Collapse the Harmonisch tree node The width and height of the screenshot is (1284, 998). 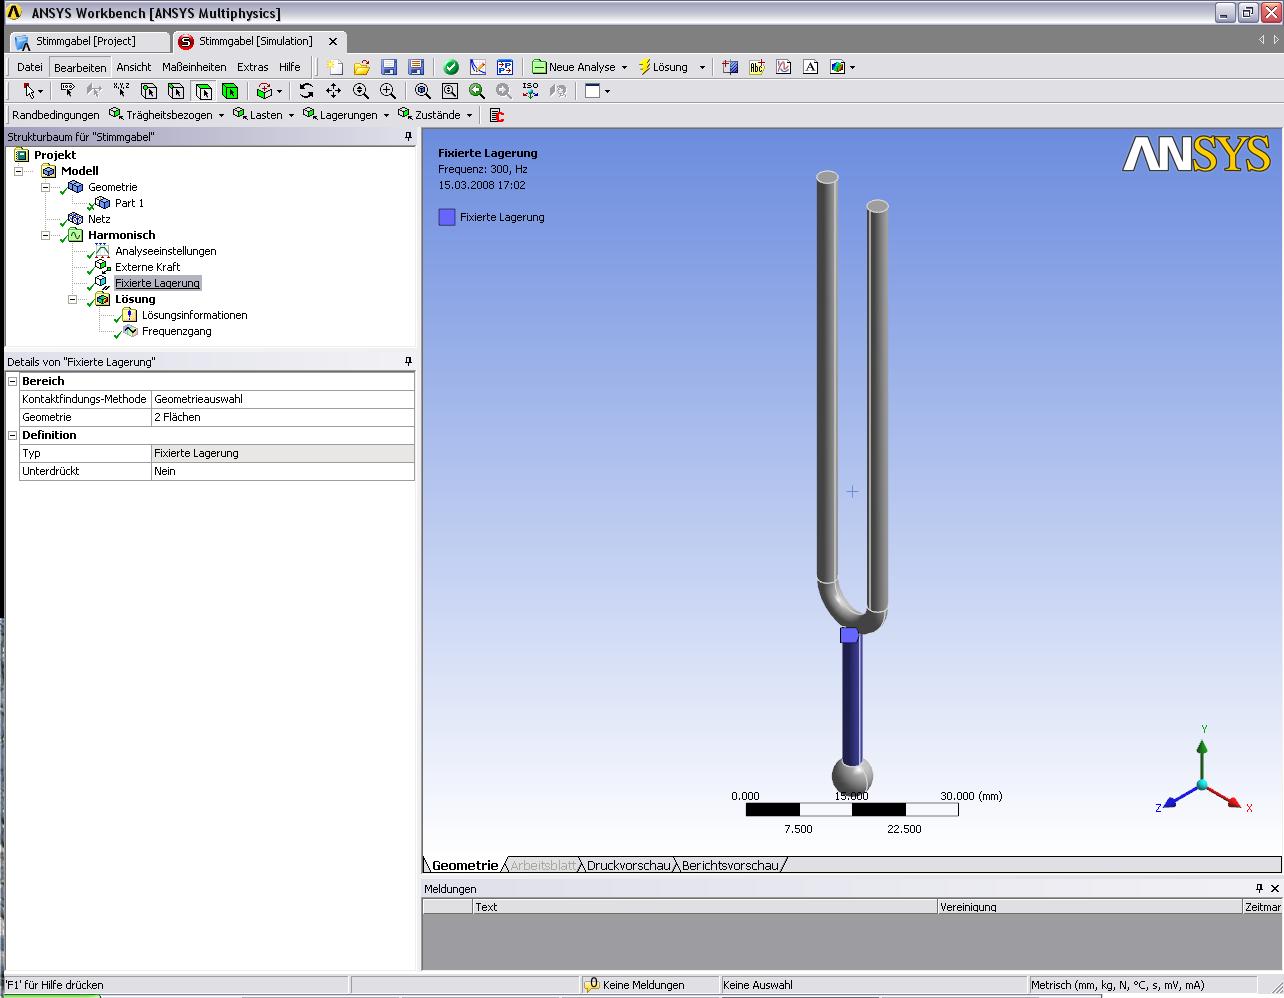(x=46, y=235)
